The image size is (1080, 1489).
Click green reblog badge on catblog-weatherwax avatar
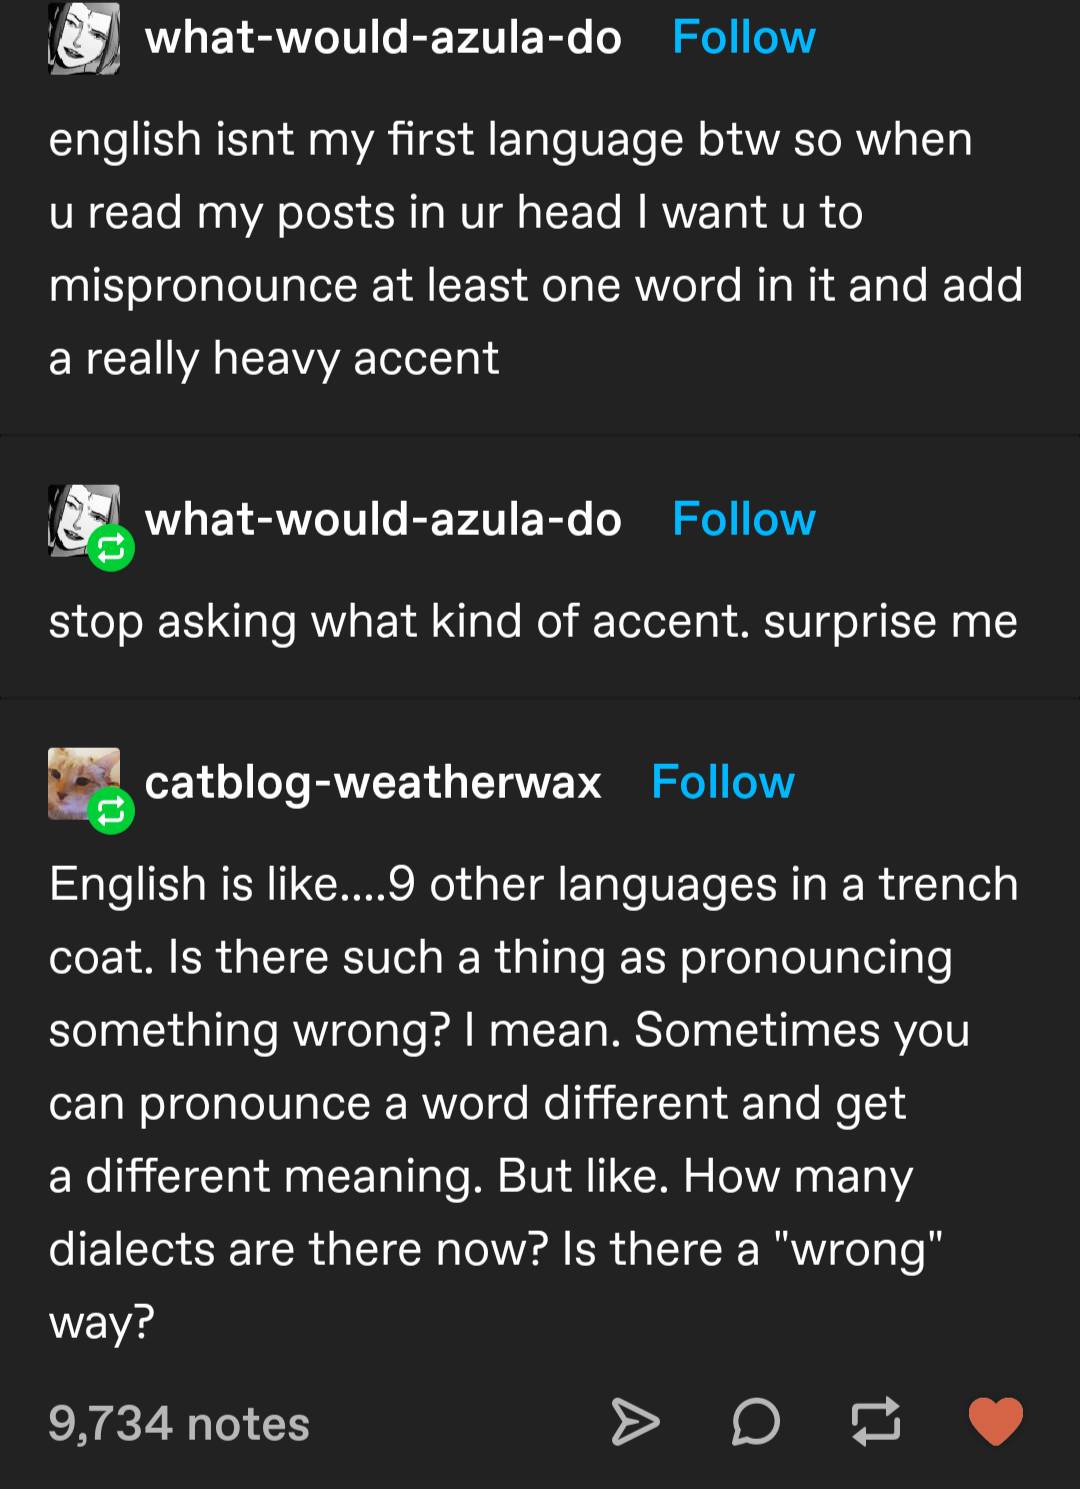pyautogui.click(x=111, y=811)
